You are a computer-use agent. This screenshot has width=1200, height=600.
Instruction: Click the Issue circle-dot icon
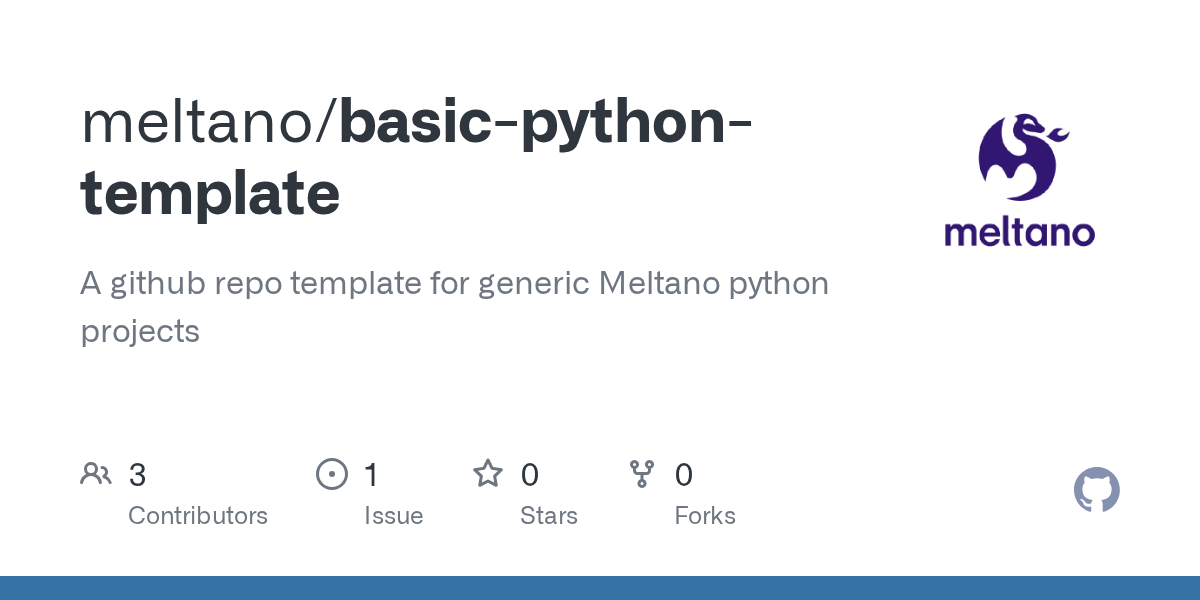point(331,474)
